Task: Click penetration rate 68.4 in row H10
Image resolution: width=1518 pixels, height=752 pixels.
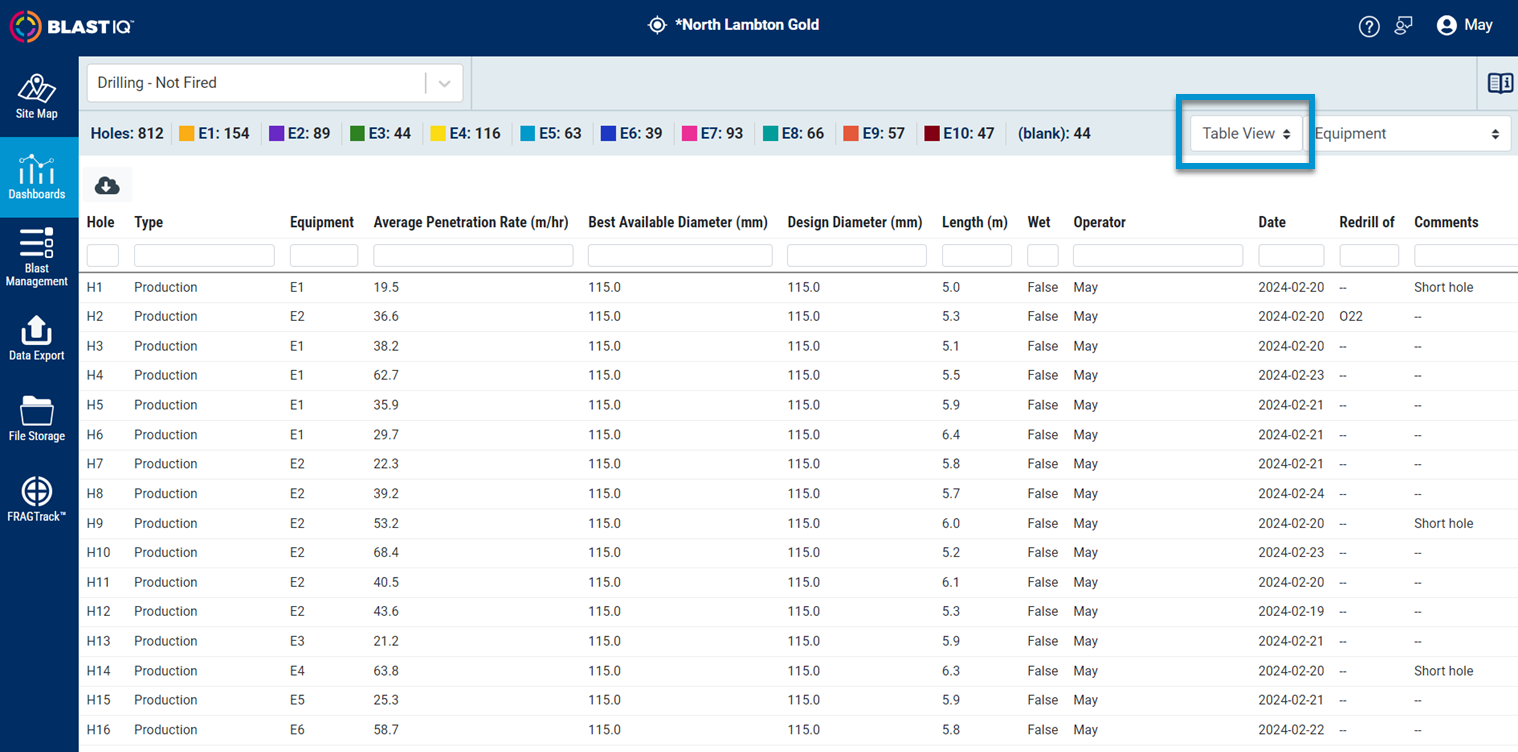Action: click(x=386, y=552)
